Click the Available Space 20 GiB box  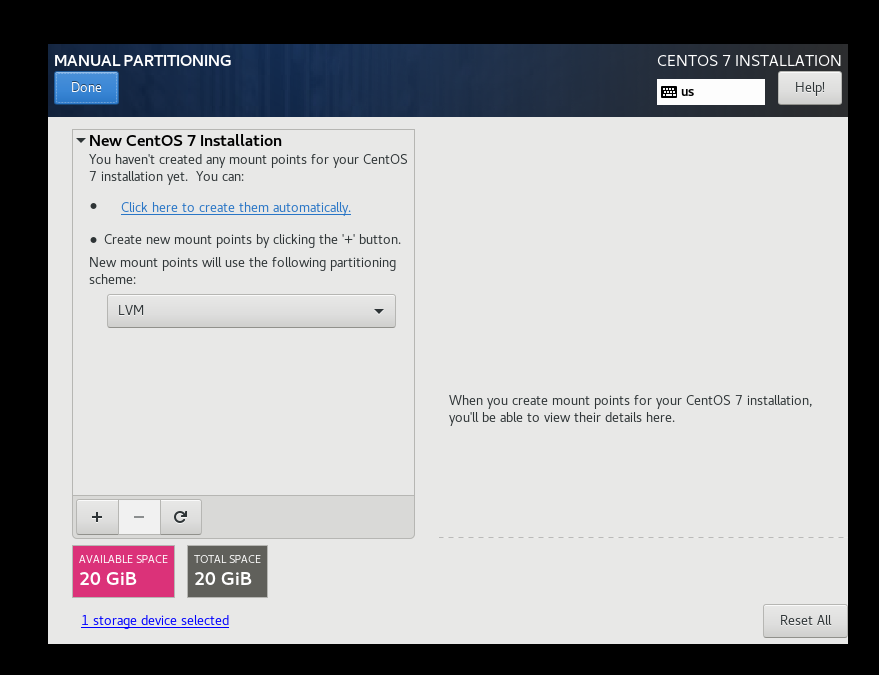click(123, 571)
